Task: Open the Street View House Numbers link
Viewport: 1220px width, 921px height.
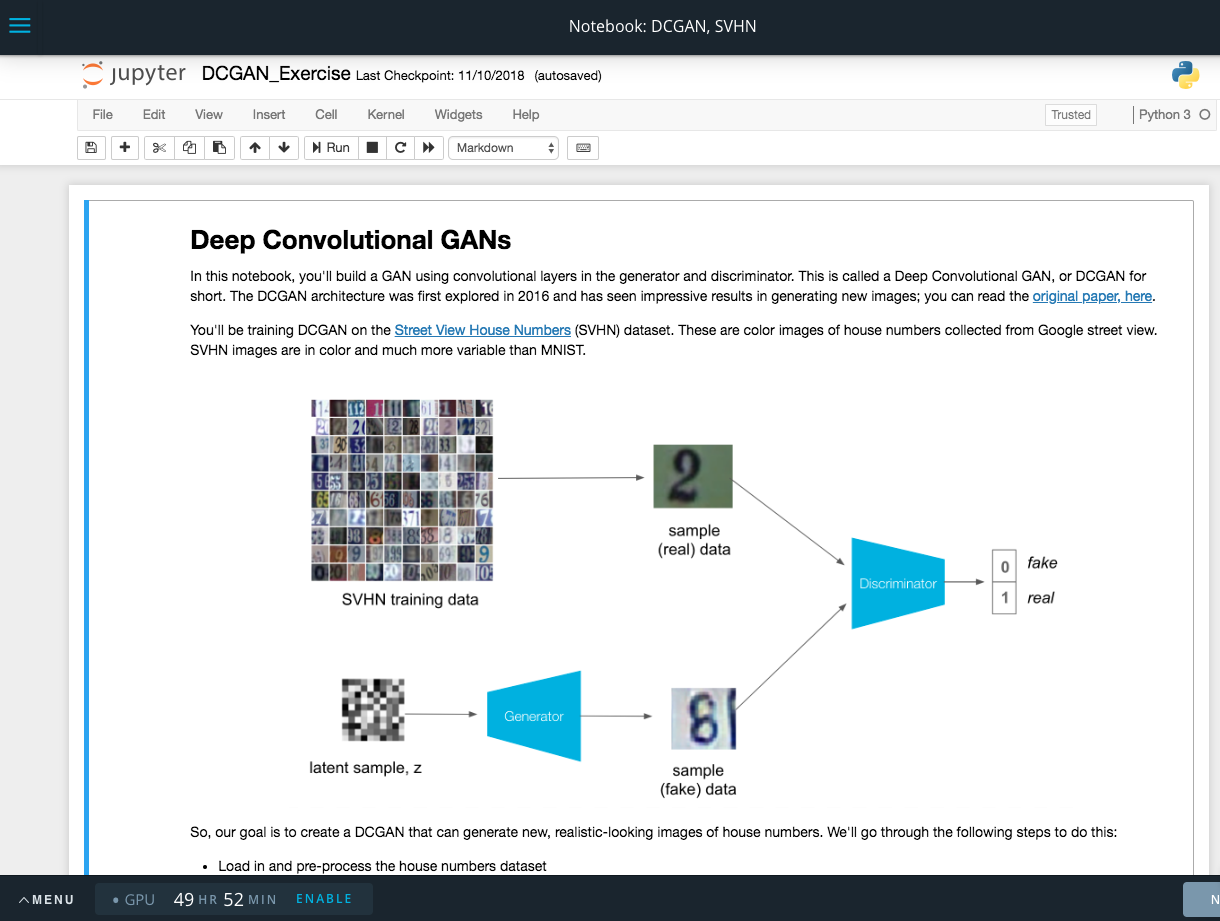Action: [x=482, y=329]
